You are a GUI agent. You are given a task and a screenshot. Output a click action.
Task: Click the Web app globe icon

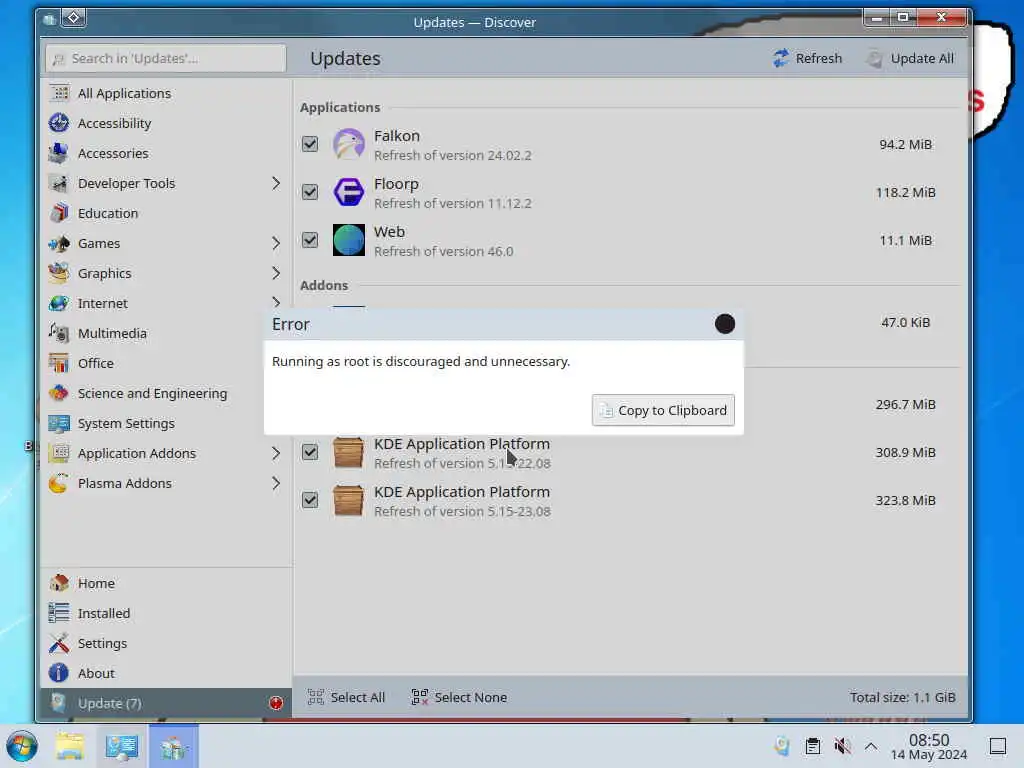pyautogui.click(x=349, y=240)
